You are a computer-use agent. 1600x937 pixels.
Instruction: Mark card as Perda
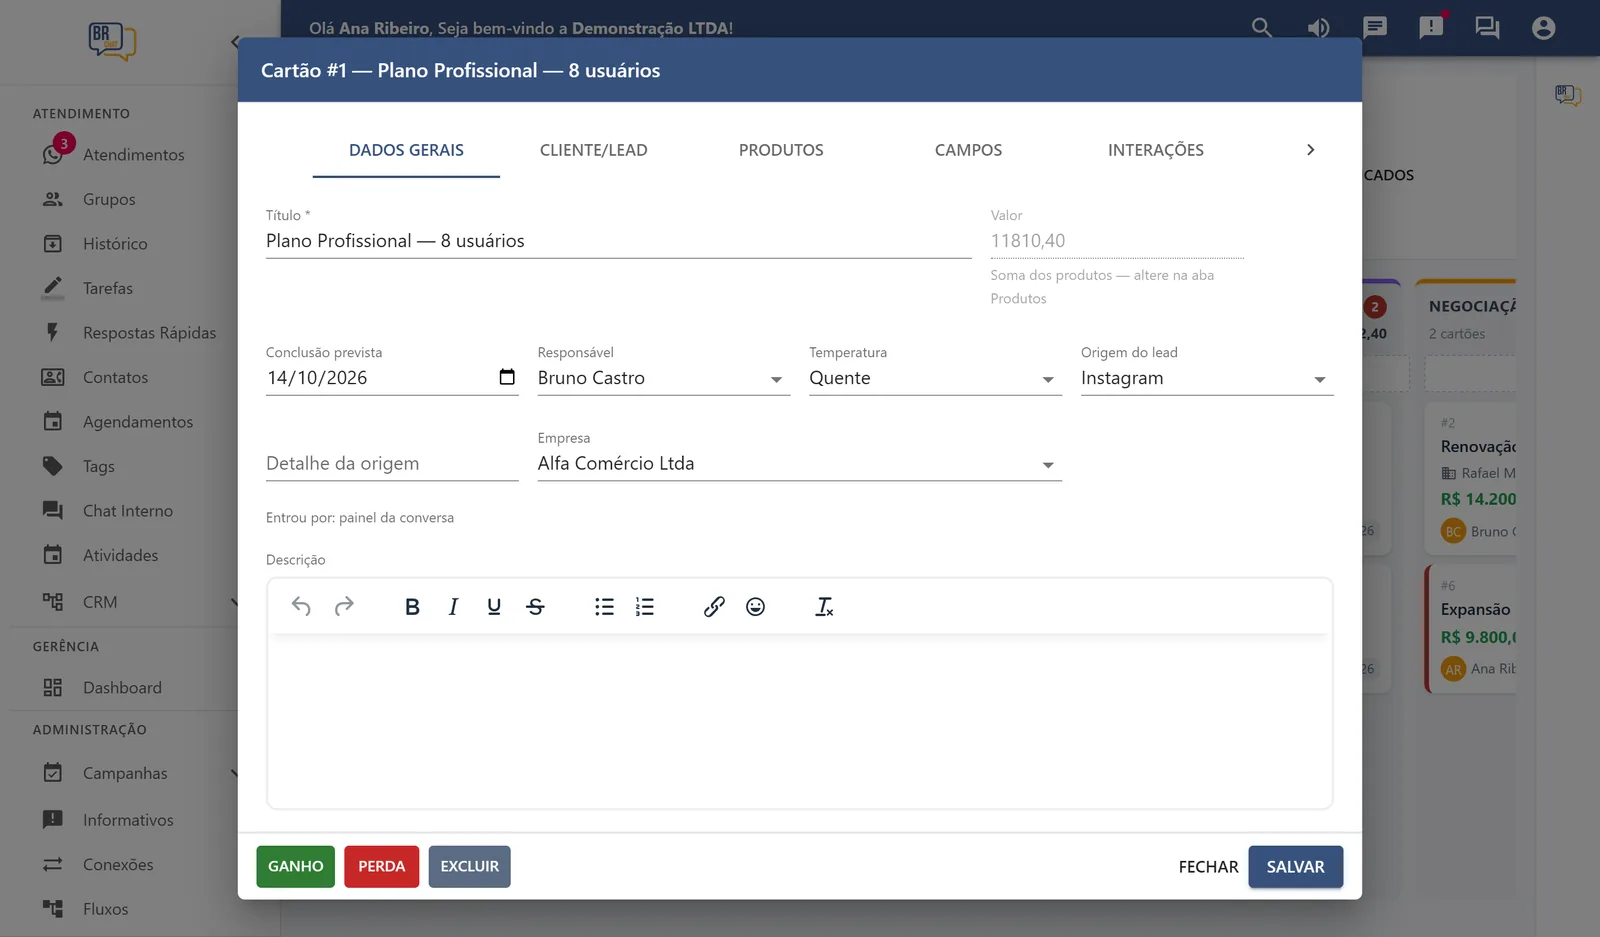382,866
